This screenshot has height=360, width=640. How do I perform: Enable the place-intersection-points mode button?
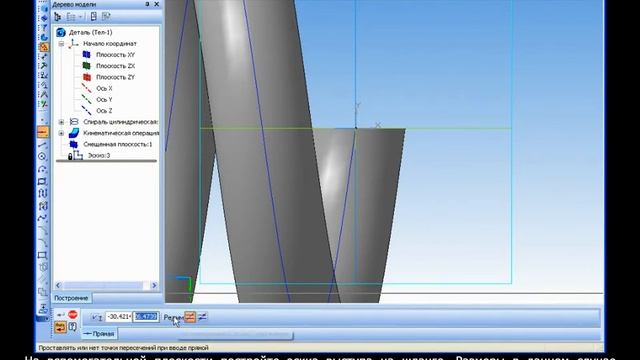[190, 317]
